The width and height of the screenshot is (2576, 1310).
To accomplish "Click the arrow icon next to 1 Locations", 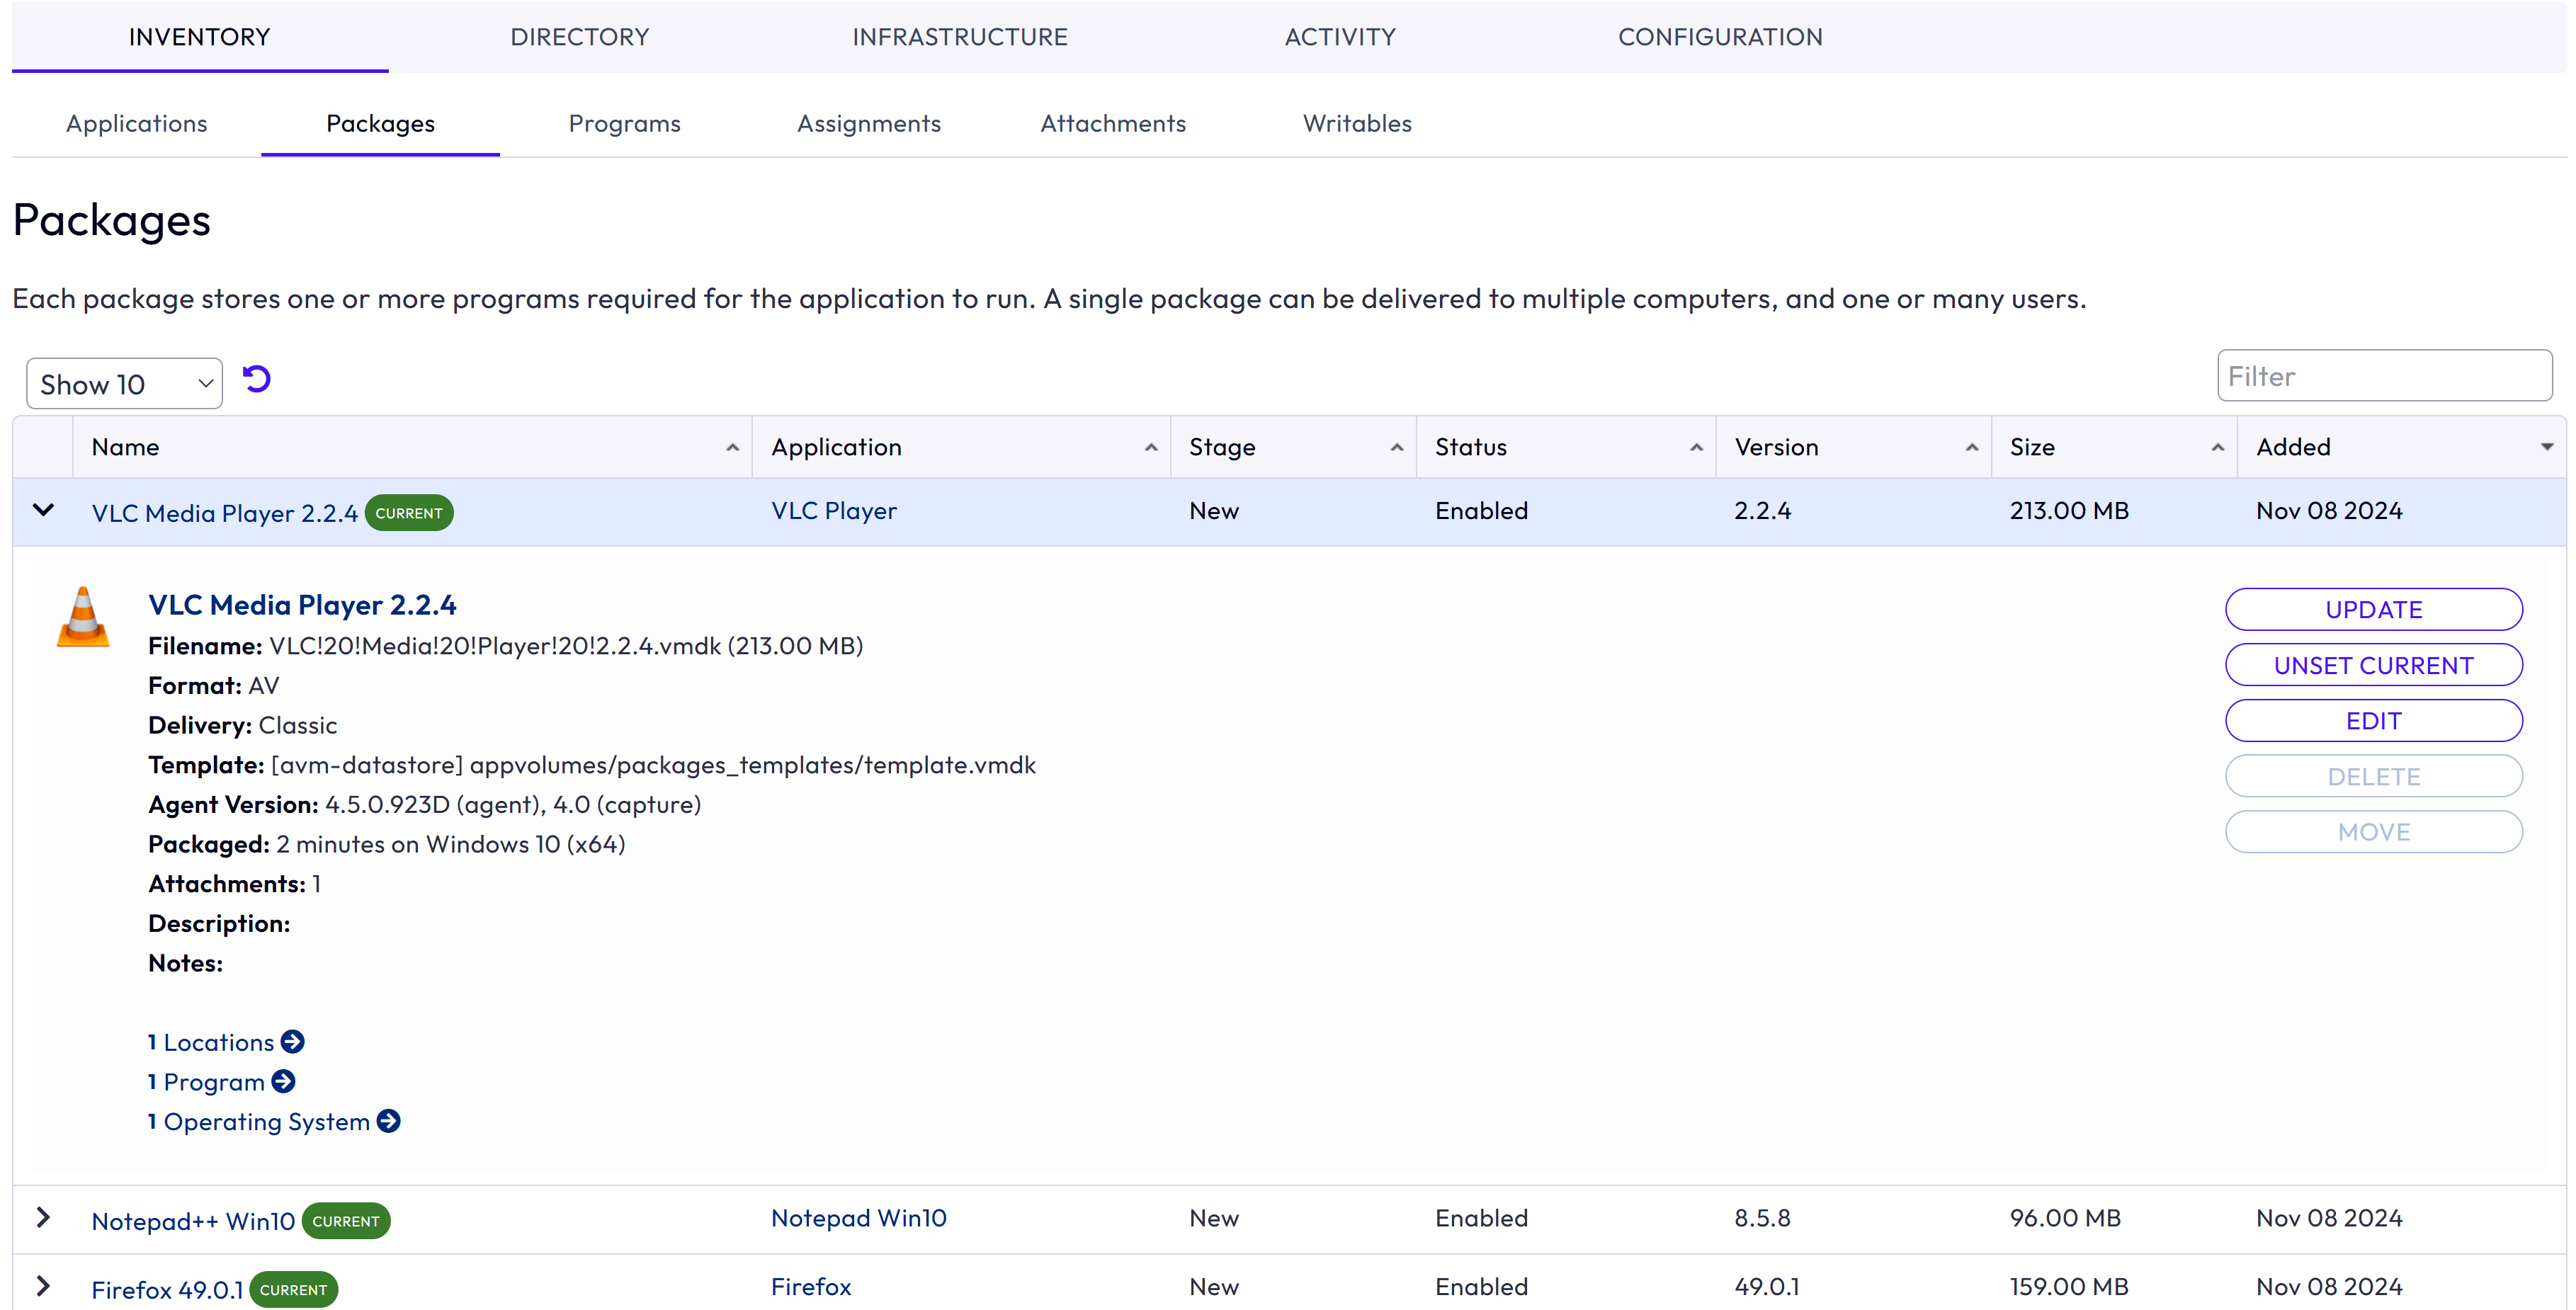I will [293, 1042].
